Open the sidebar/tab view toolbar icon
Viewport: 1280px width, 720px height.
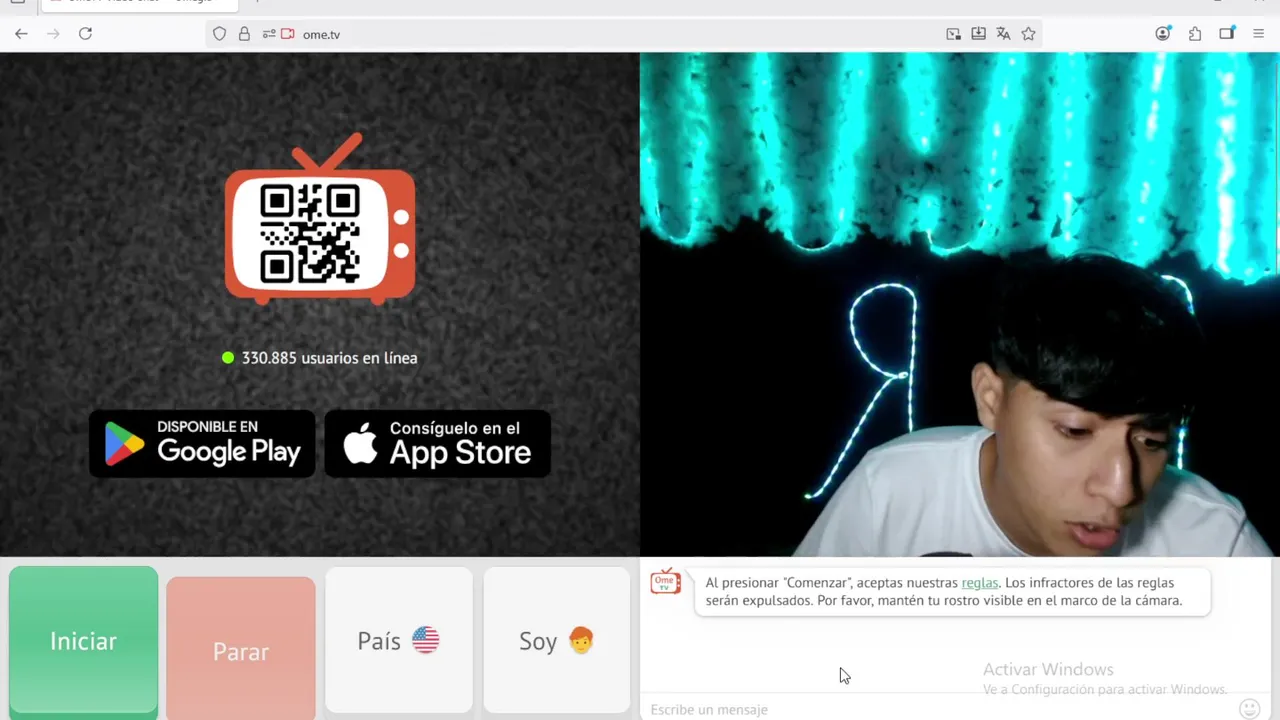pyautogui.click(x=1227, y=34)
